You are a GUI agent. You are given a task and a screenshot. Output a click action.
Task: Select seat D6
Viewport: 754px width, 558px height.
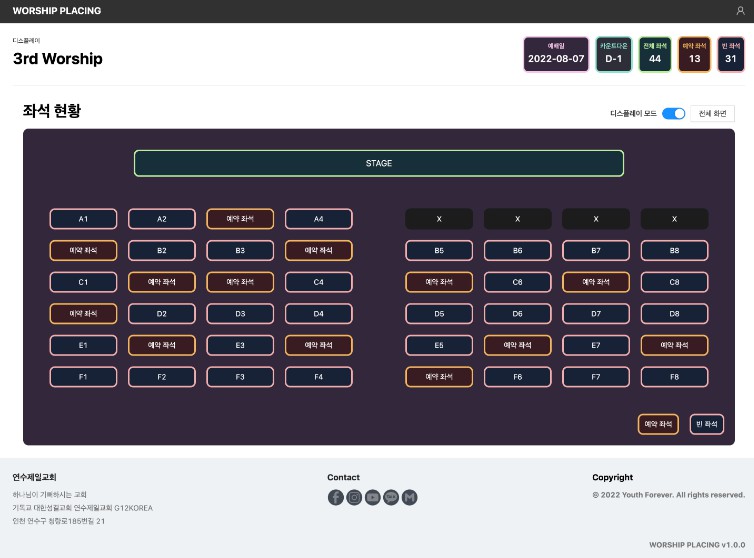click(517, 314)
